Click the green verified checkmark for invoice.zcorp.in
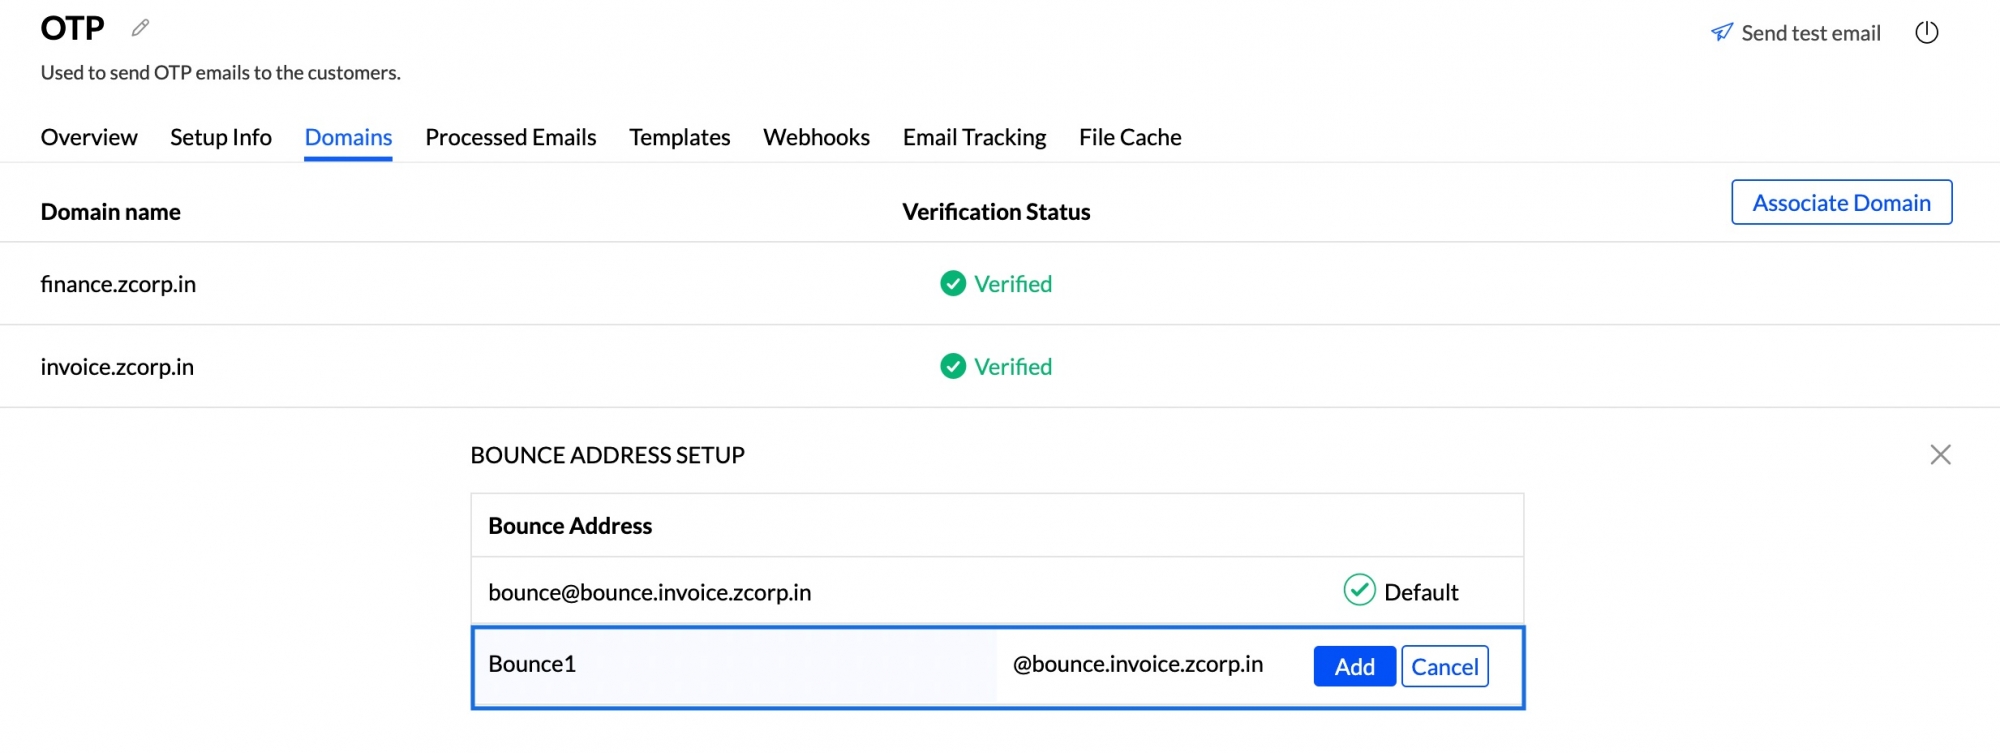2000x753 pixels. [x=953, y=367]
